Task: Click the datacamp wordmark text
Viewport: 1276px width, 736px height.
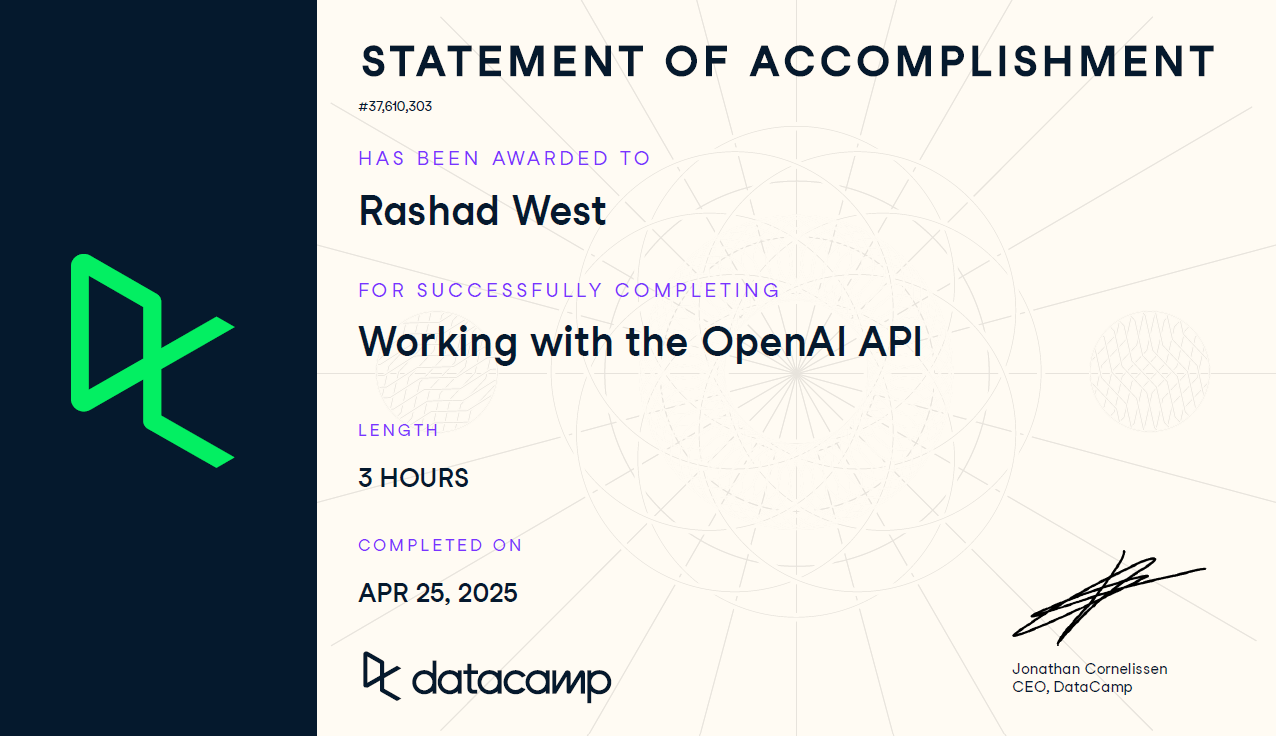Action: tap(511, 681)
